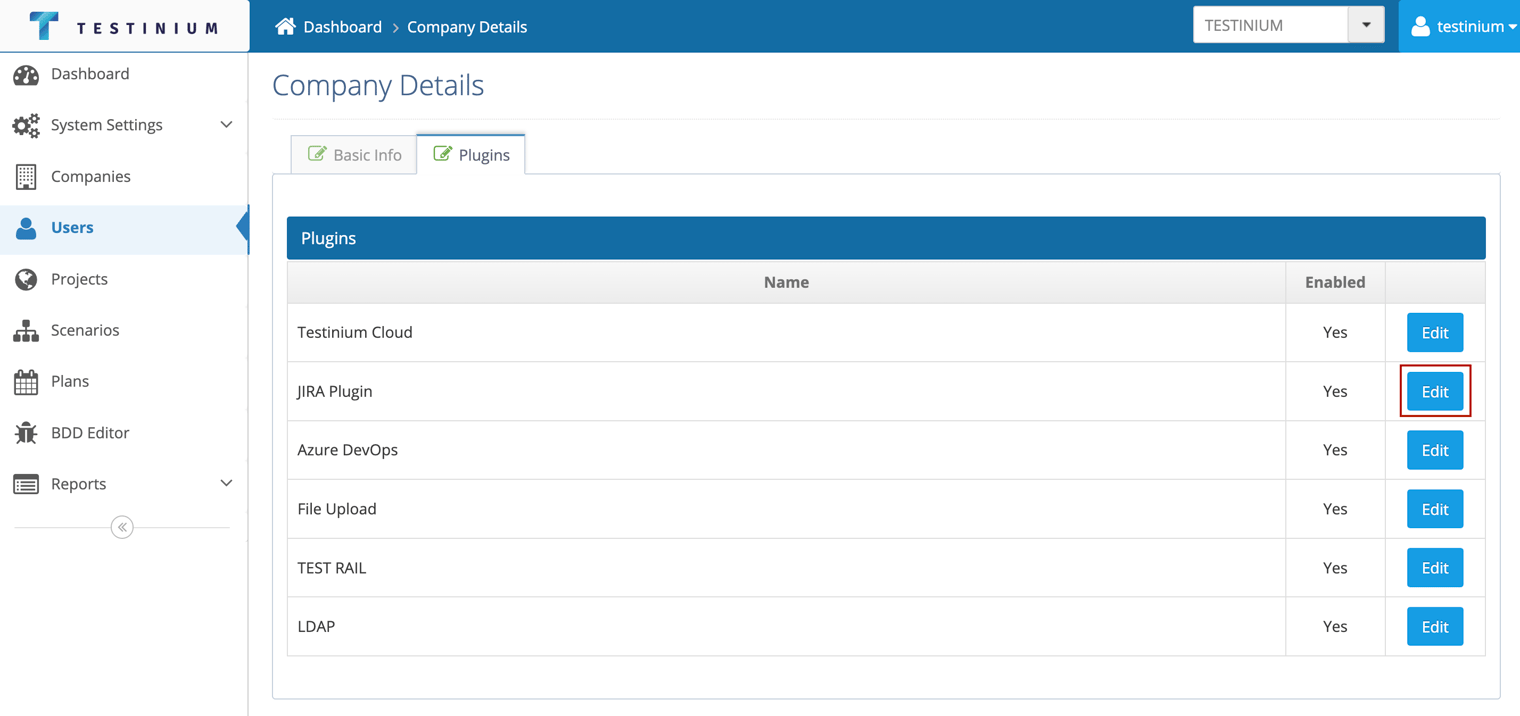Edit the File Upload plugin
The width and height of the screenshot is (1520, 716).
(x=1435, y=509)
